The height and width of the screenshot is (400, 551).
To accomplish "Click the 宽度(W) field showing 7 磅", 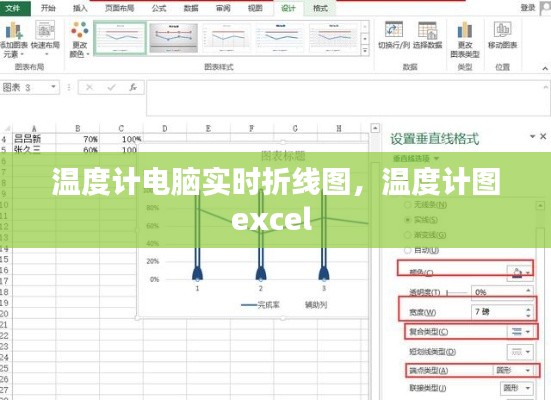I will [x=497, y=311].
